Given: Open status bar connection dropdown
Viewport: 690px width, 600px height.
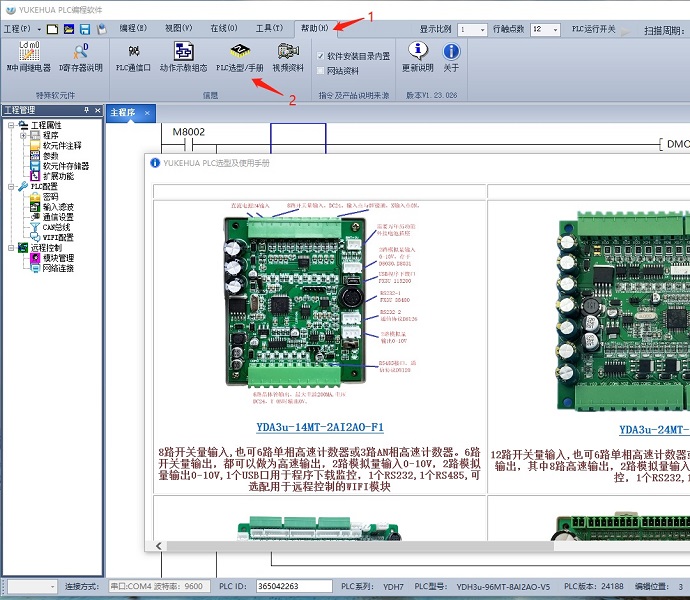Looking at the screenshot, I should click(x=53, y=586).
